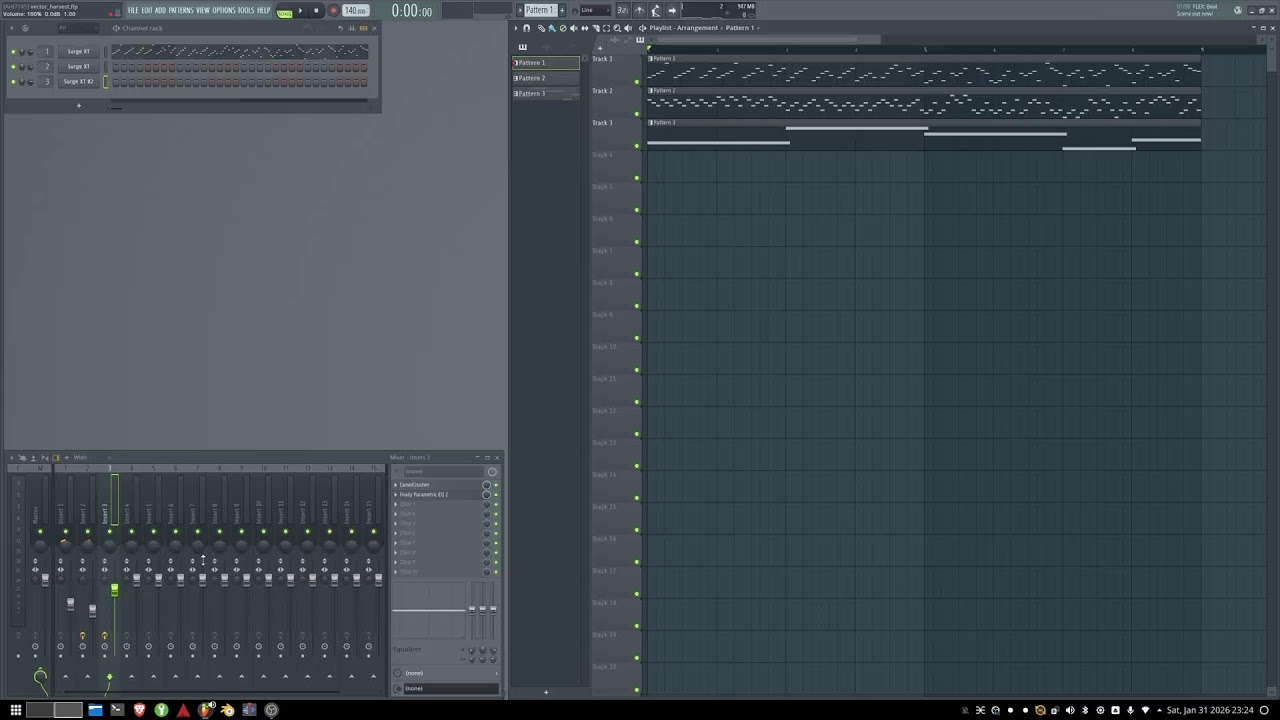The image size is (1280, 720).
Task: Open the channel filter All dropdown
Action: (x=78, y=28)
